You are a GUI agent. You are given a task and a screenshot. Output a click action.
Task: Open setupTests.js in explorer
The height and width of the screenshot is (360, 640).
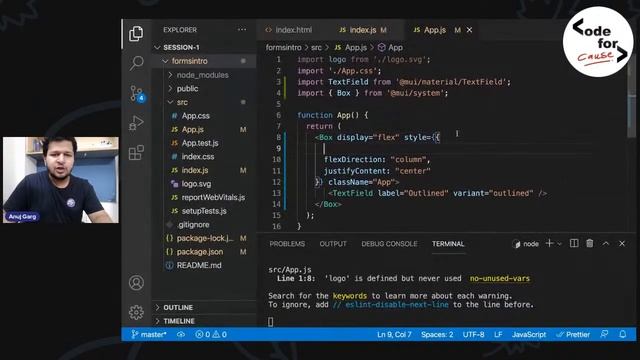point(204,211)
